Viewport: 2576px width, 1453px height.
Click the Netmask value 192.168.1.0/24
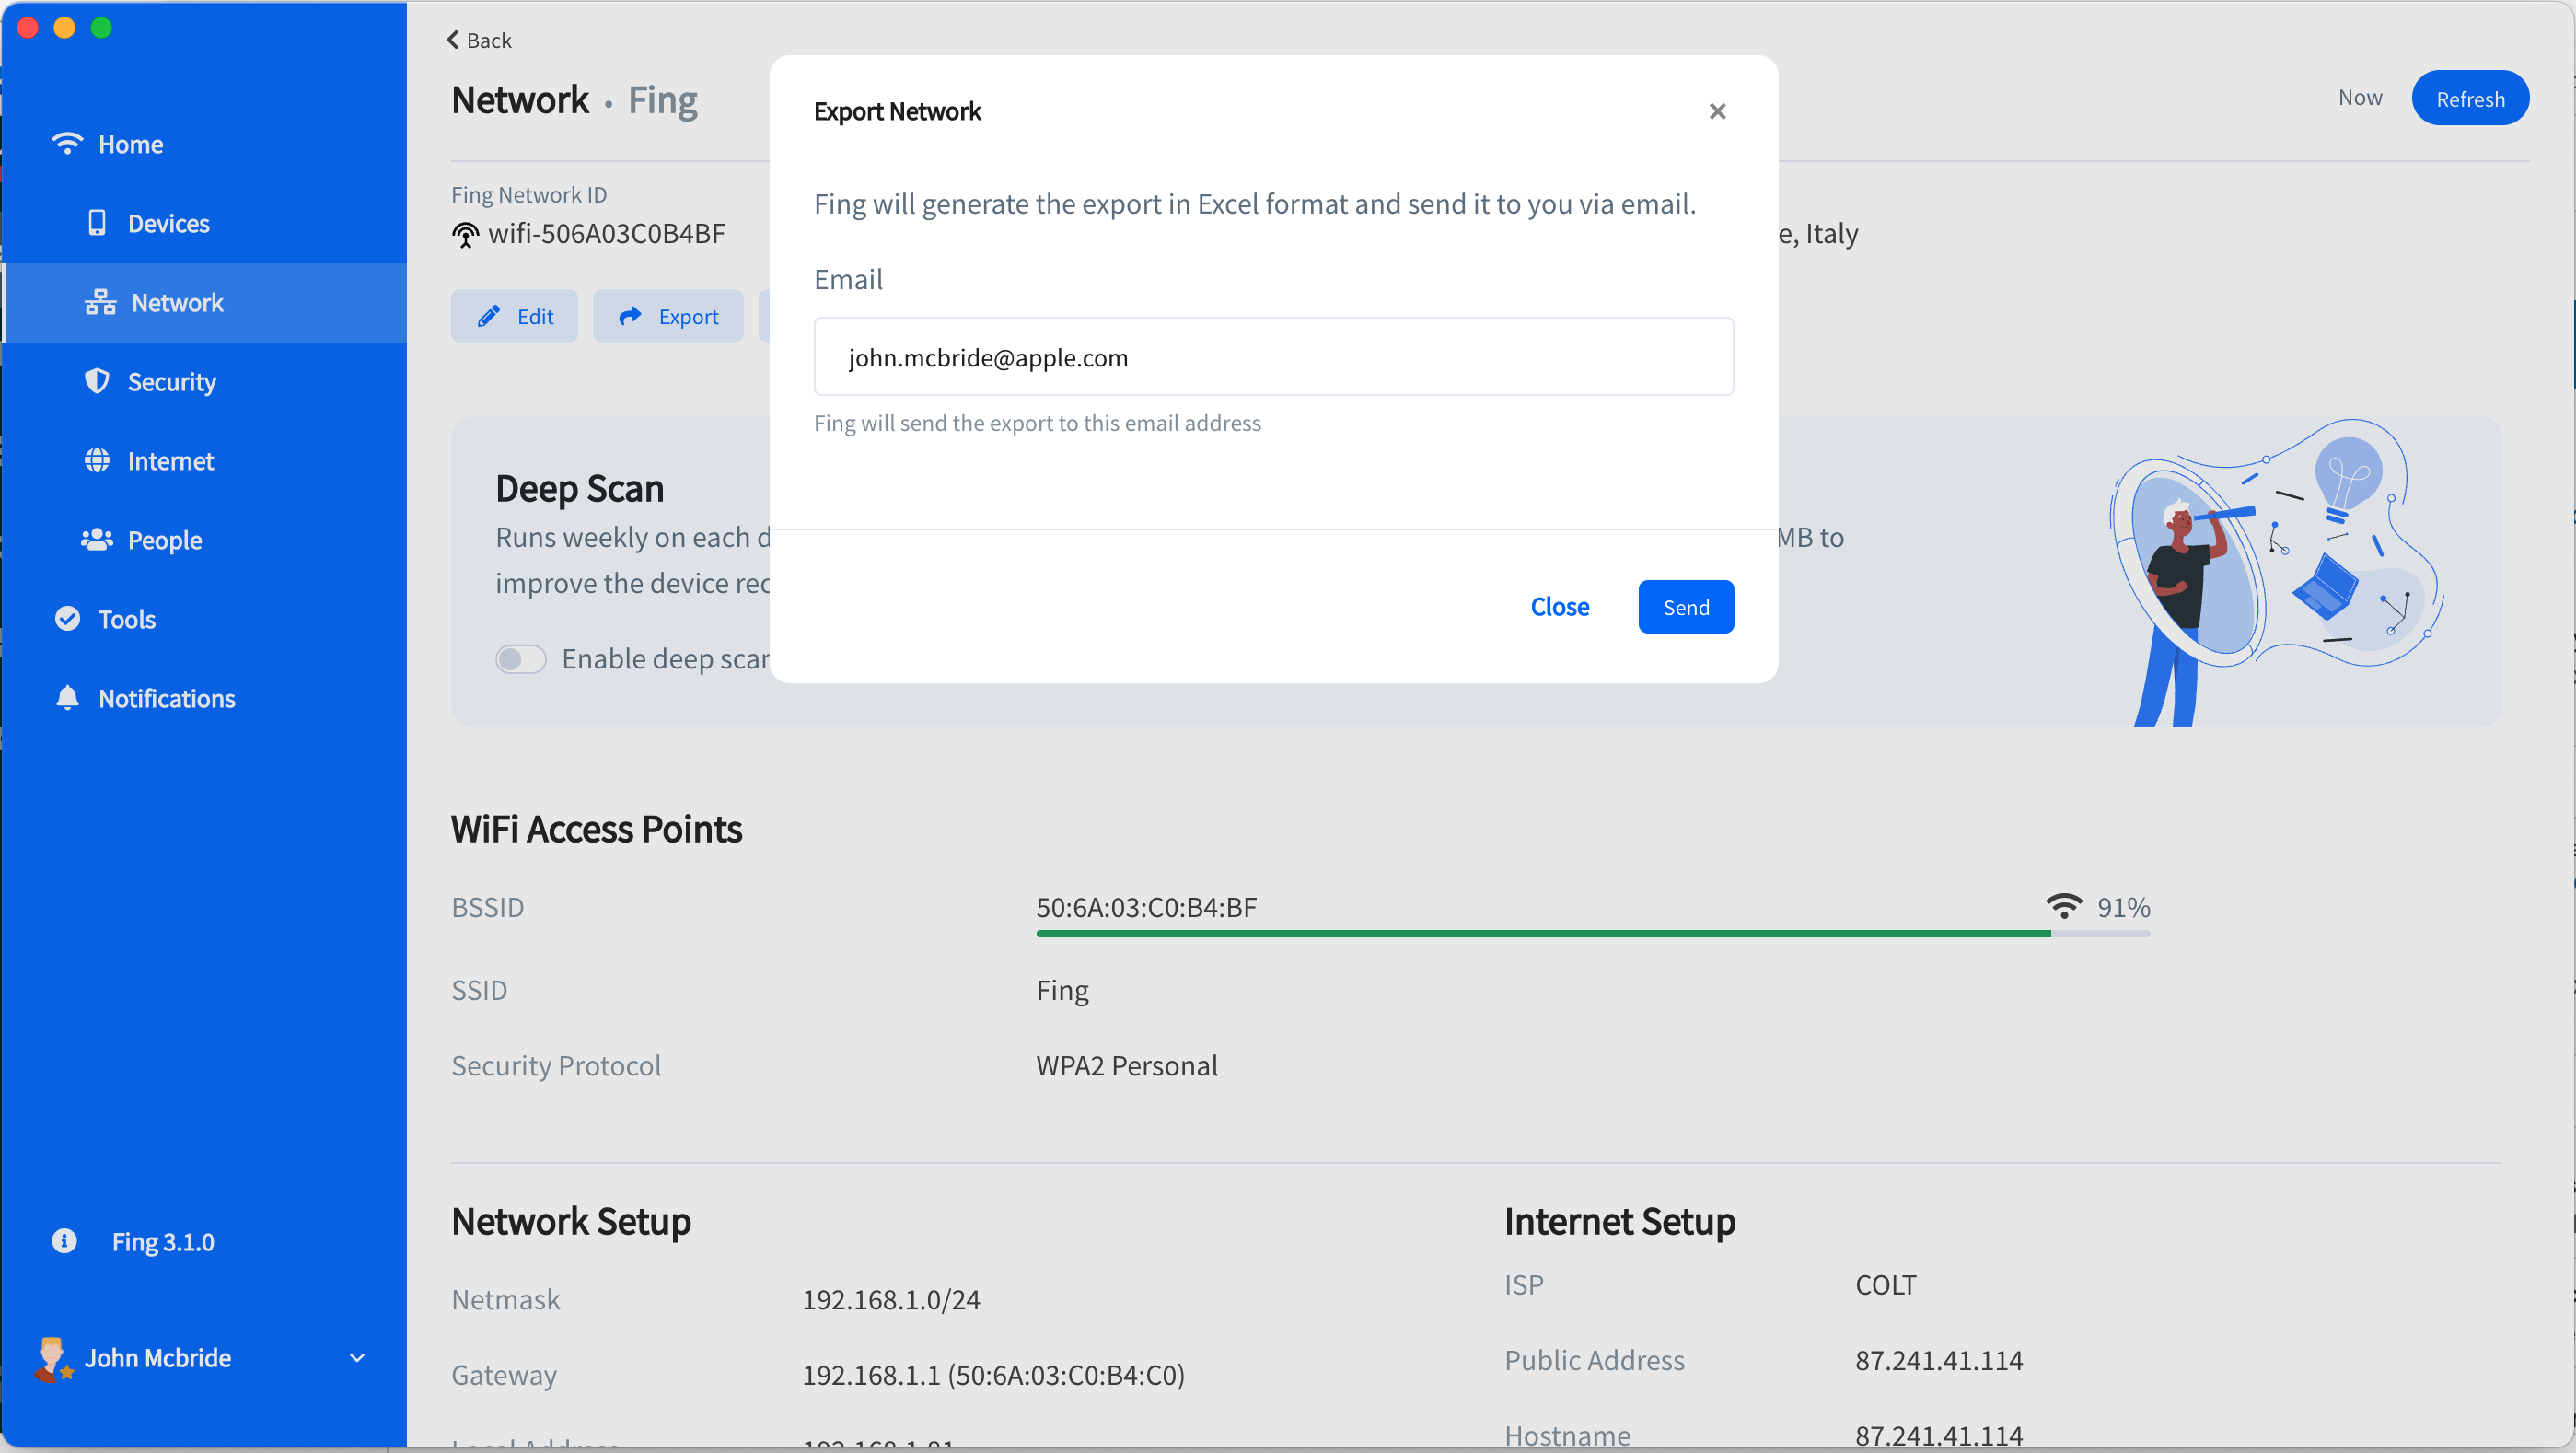pyautogui.click(x=891, y=1299)
